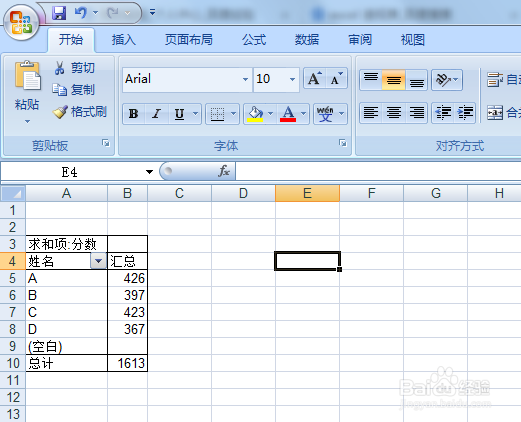Decrease the indent

pos(443,113)
